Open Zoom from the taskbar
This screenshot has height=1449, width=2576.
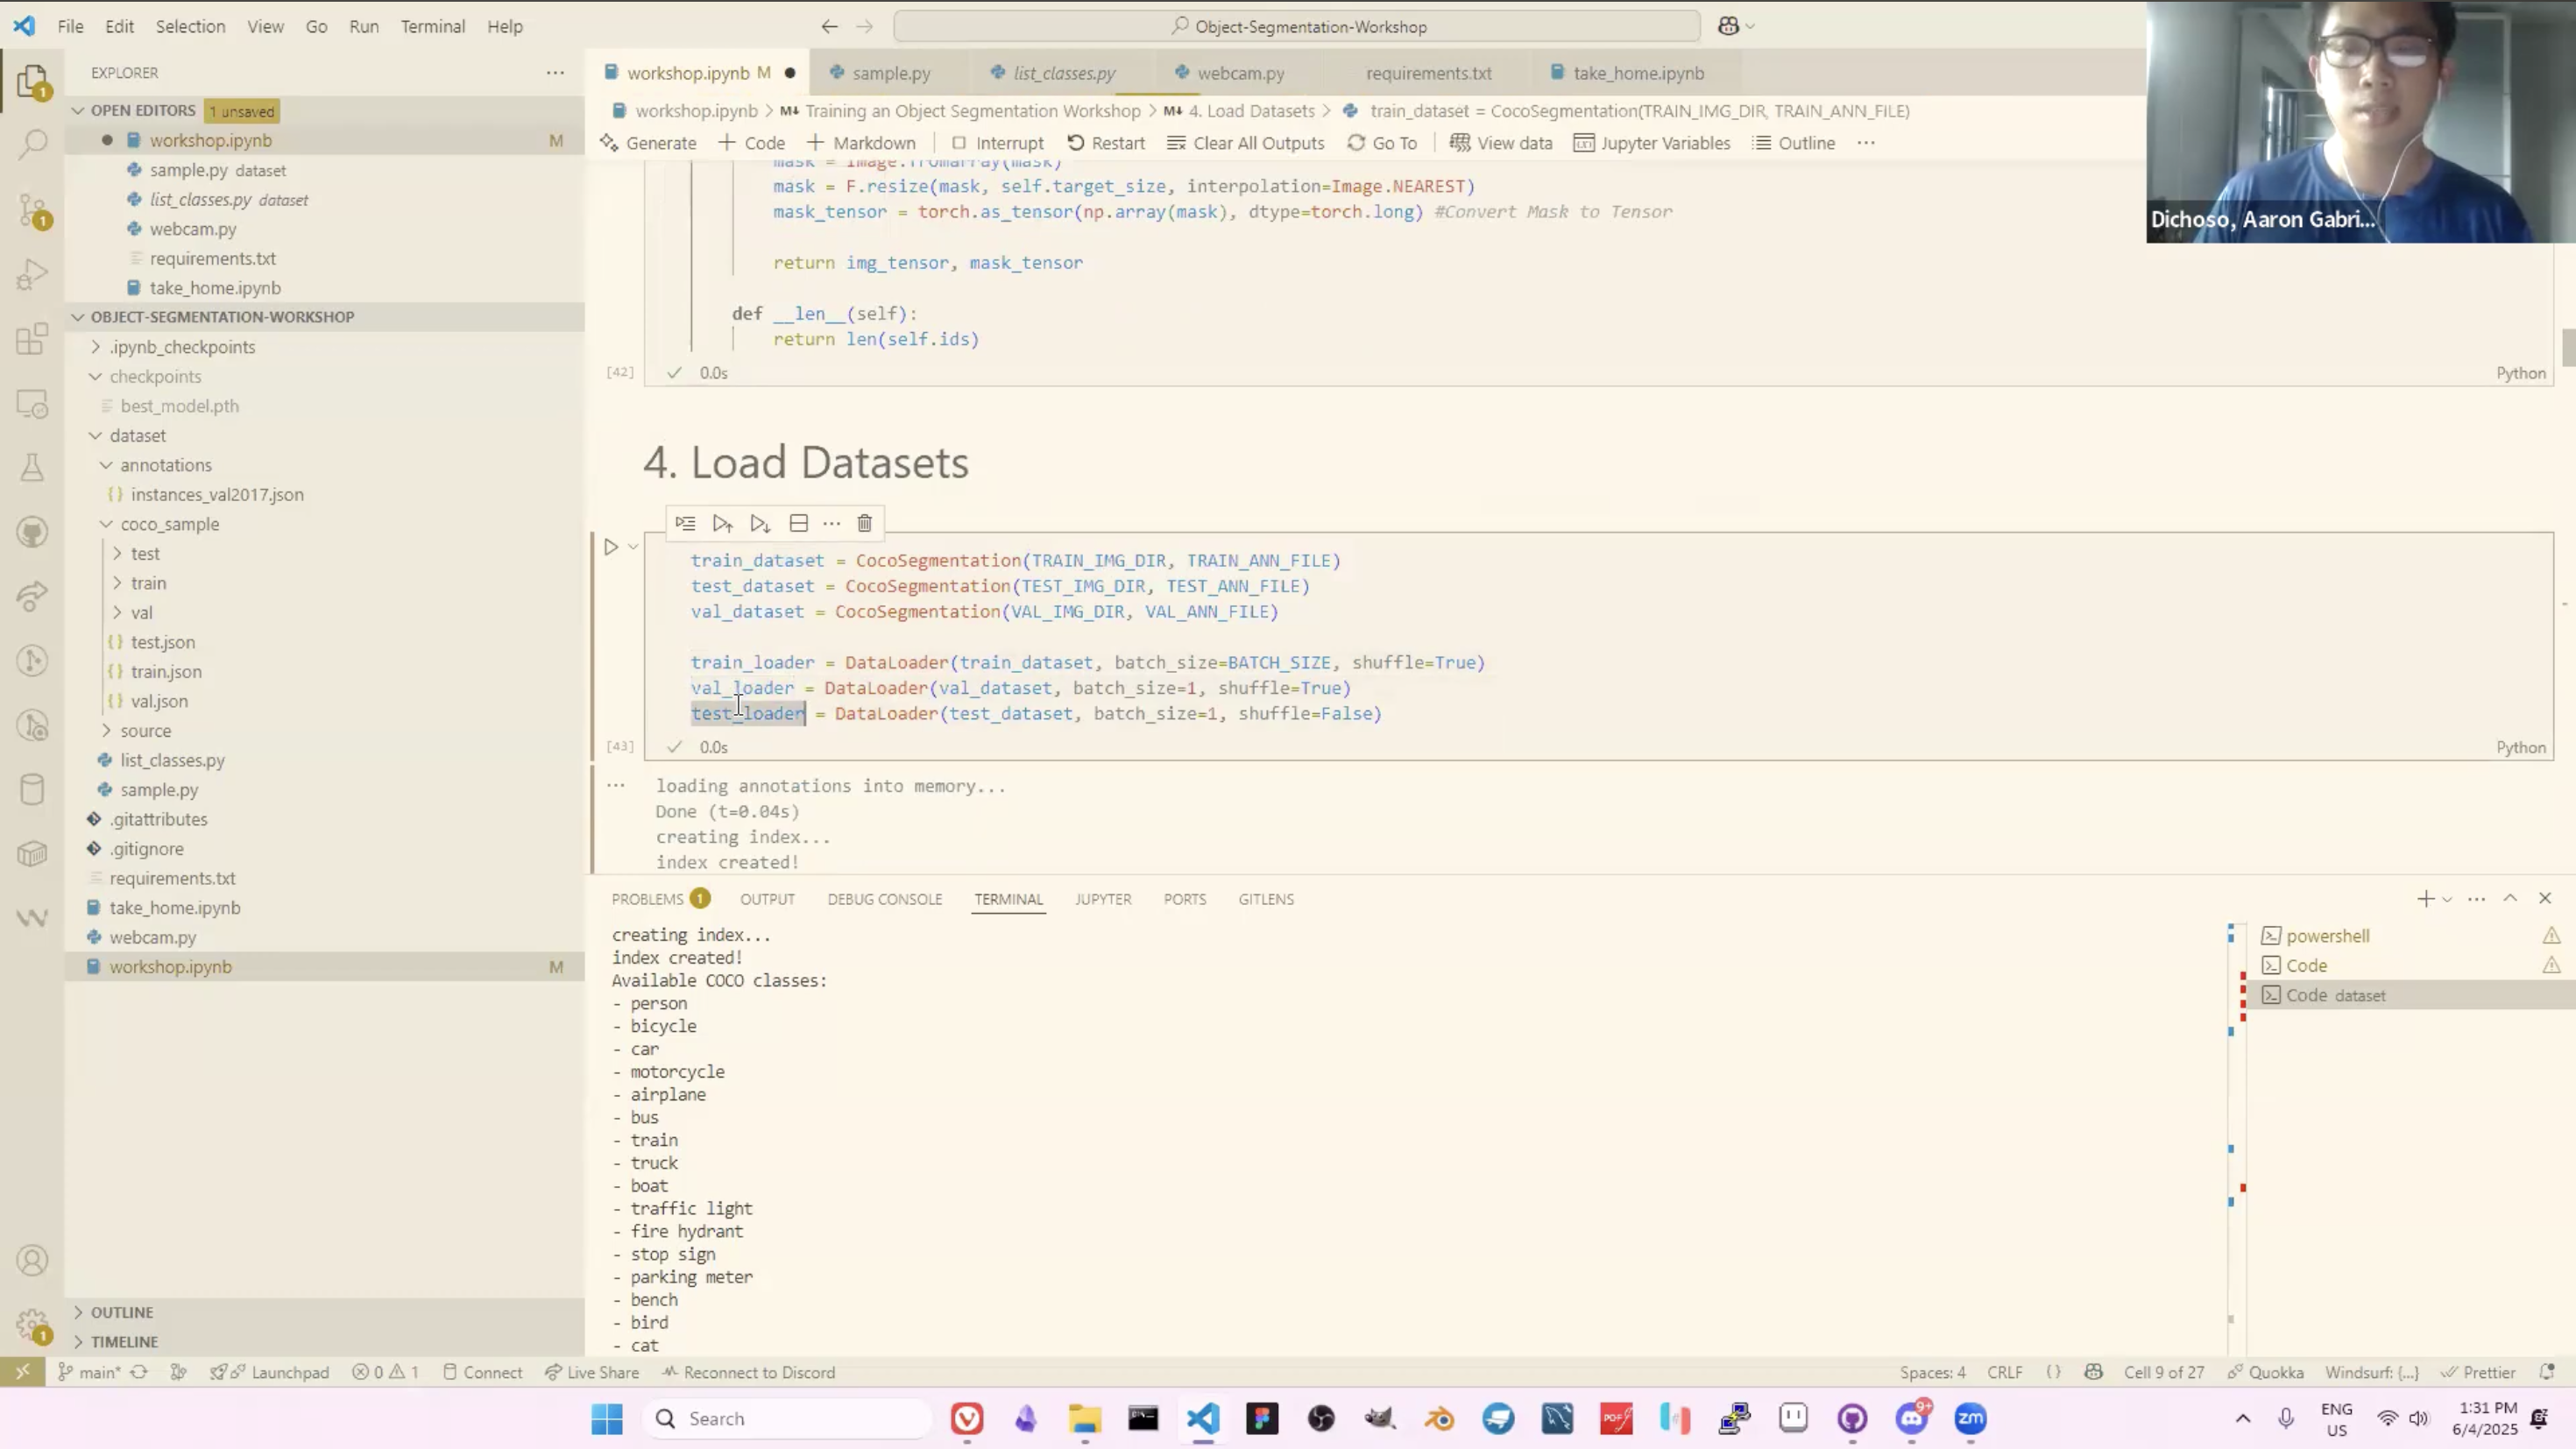(1970, 1418)
